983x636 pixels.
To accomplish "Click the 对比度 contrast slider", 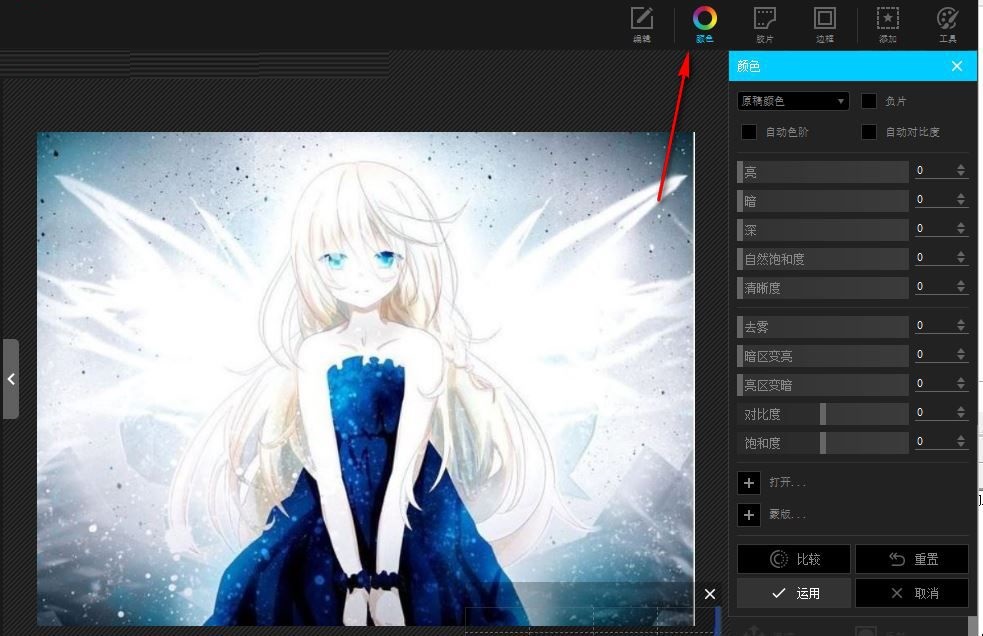I will pos(823,413).
